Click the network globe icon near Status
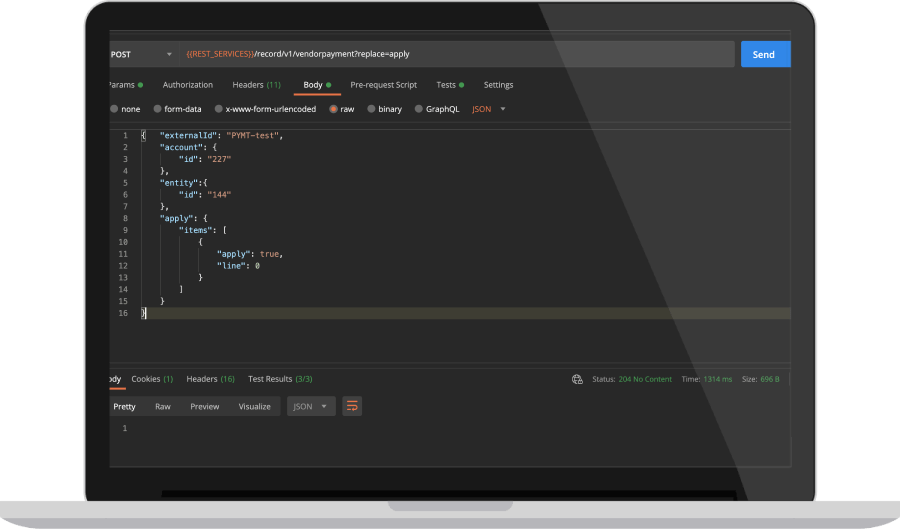 point(577,379)
